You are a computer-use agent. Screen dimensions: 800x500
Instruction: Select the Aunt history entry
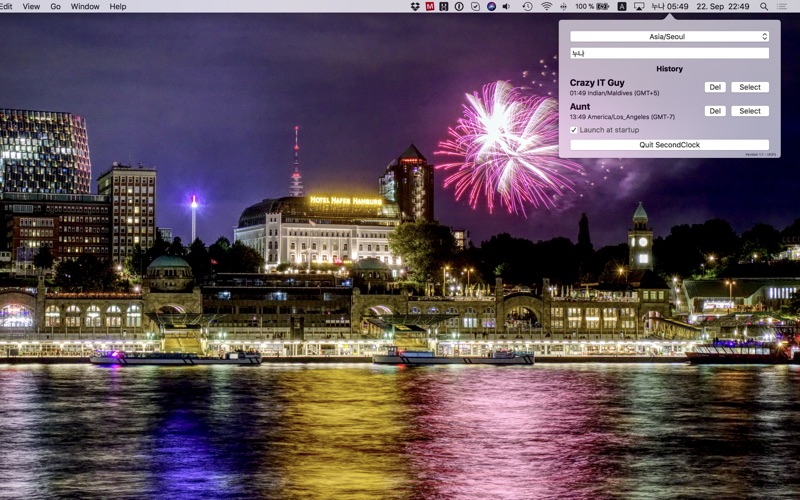tap(749, 111)
